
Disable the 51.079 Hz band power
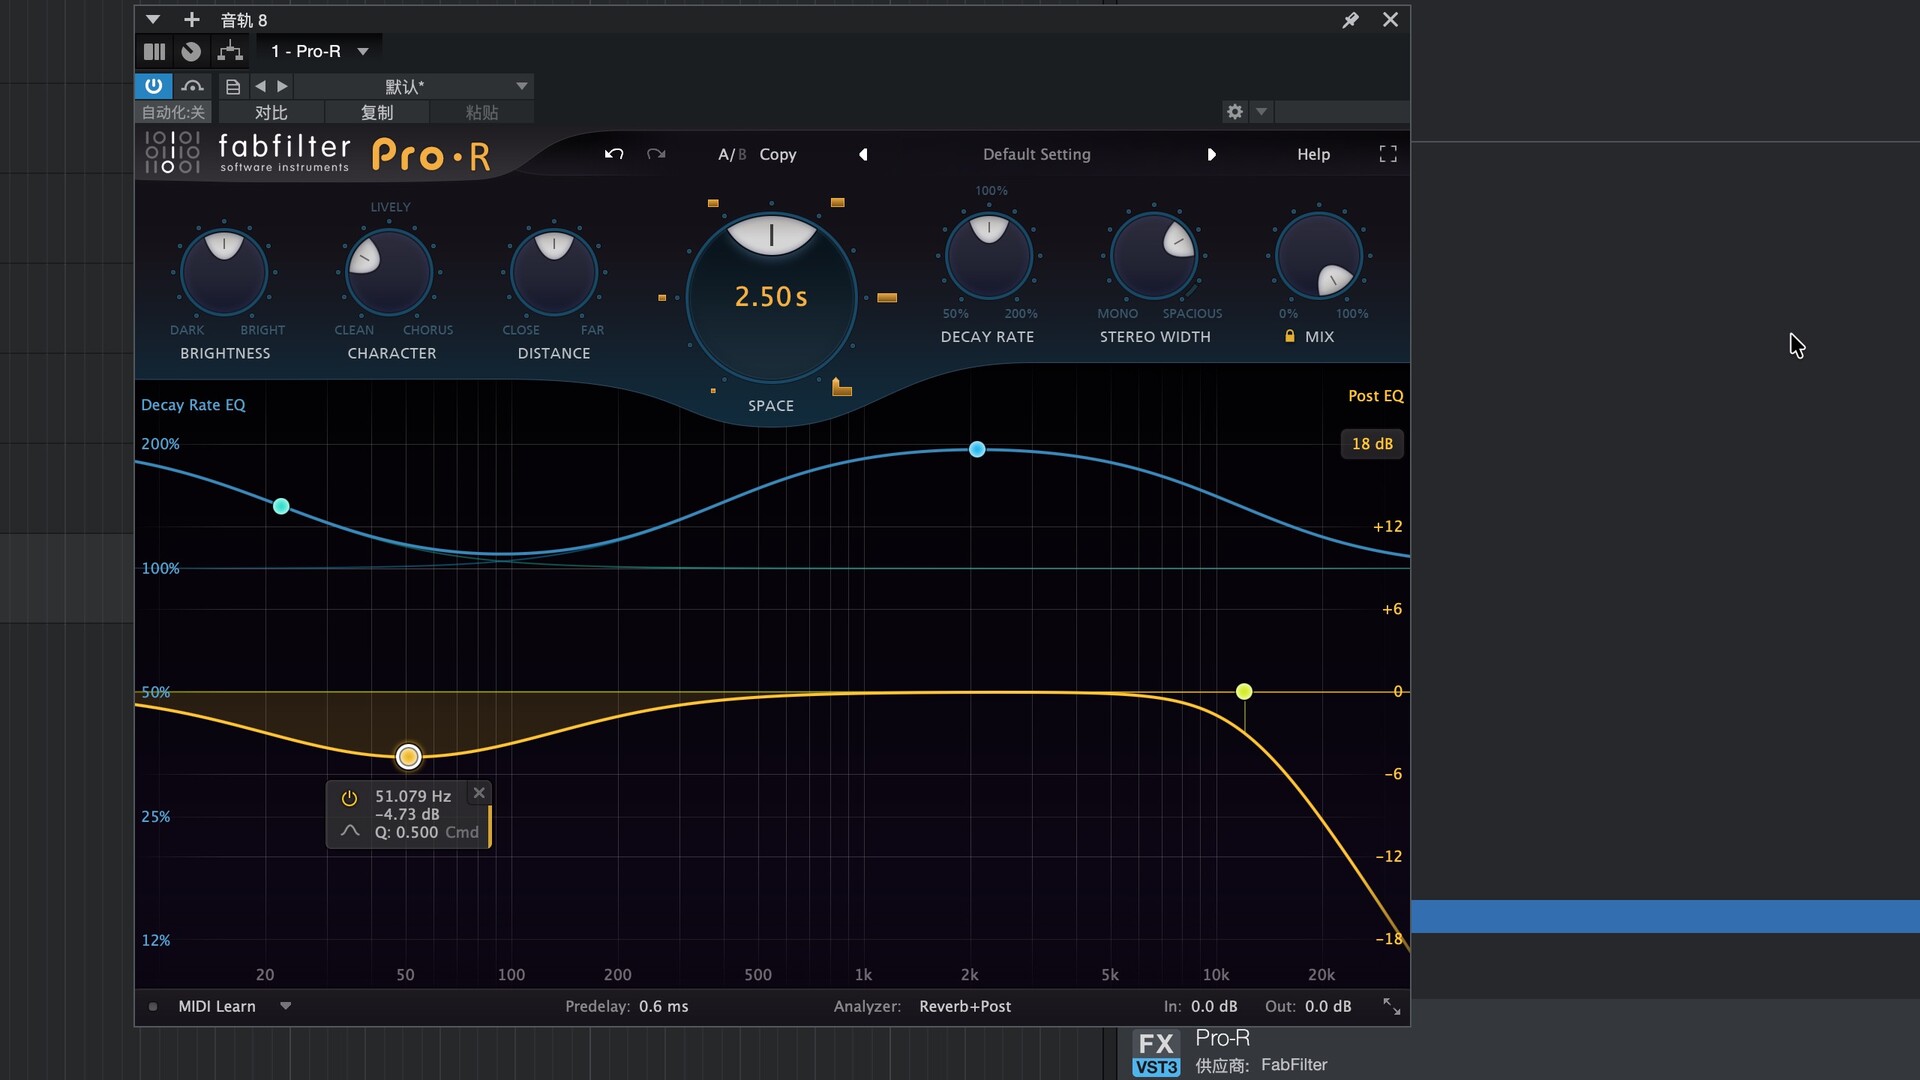(x=349, y=798)
